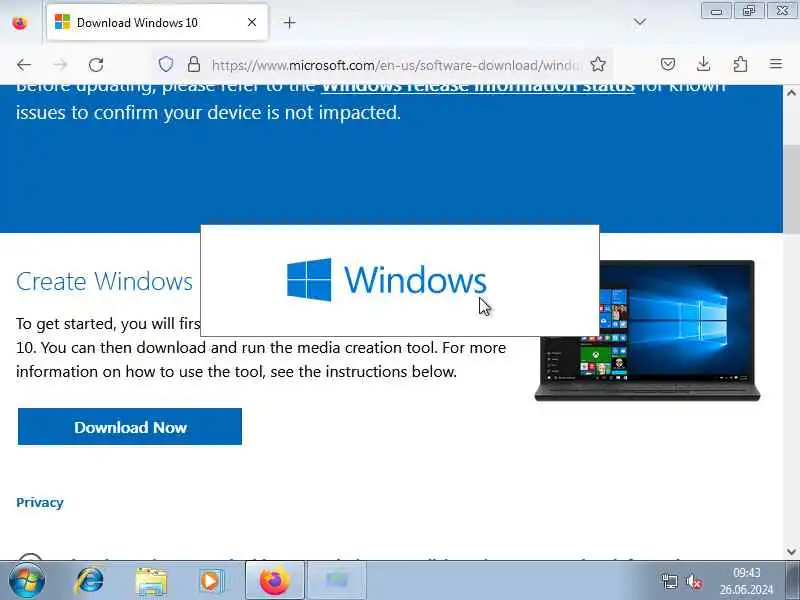This screenshot has width=800, height=600.
Task: Select the faded taskbar window button
Action: pos(337,580)
